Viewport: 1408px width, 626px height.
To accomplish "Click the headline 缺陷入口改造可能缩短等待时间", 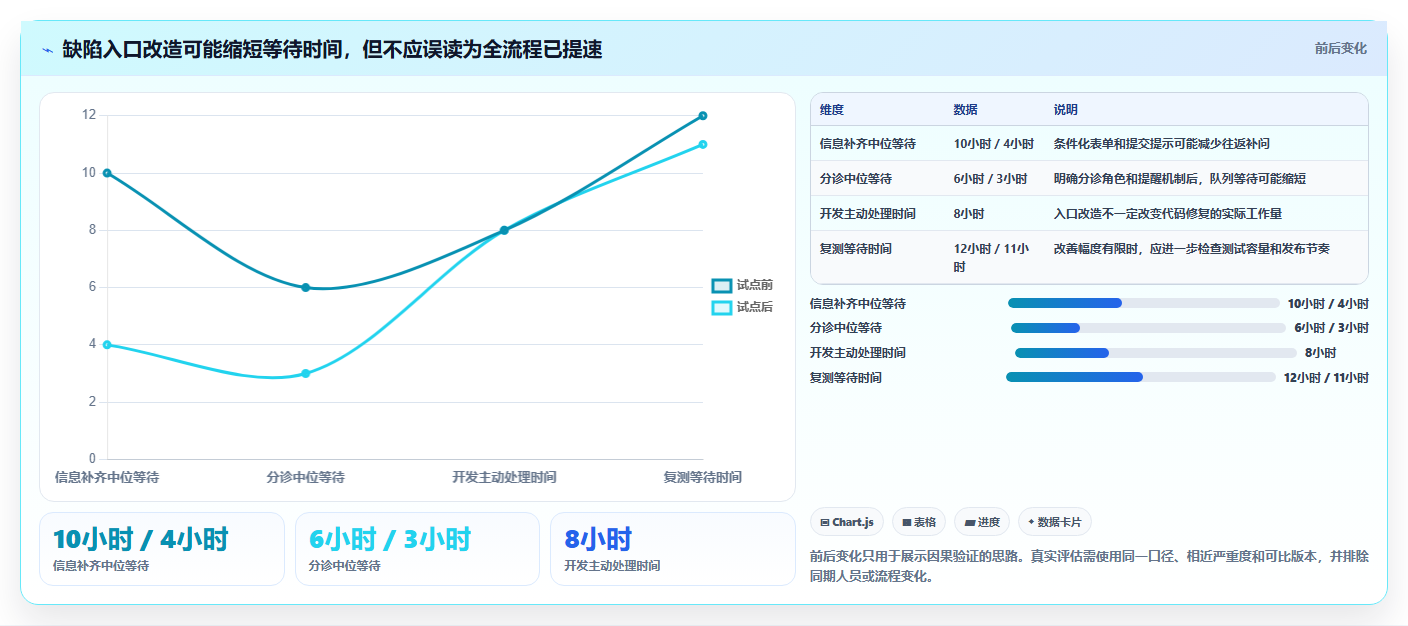I will pos(332,49).
